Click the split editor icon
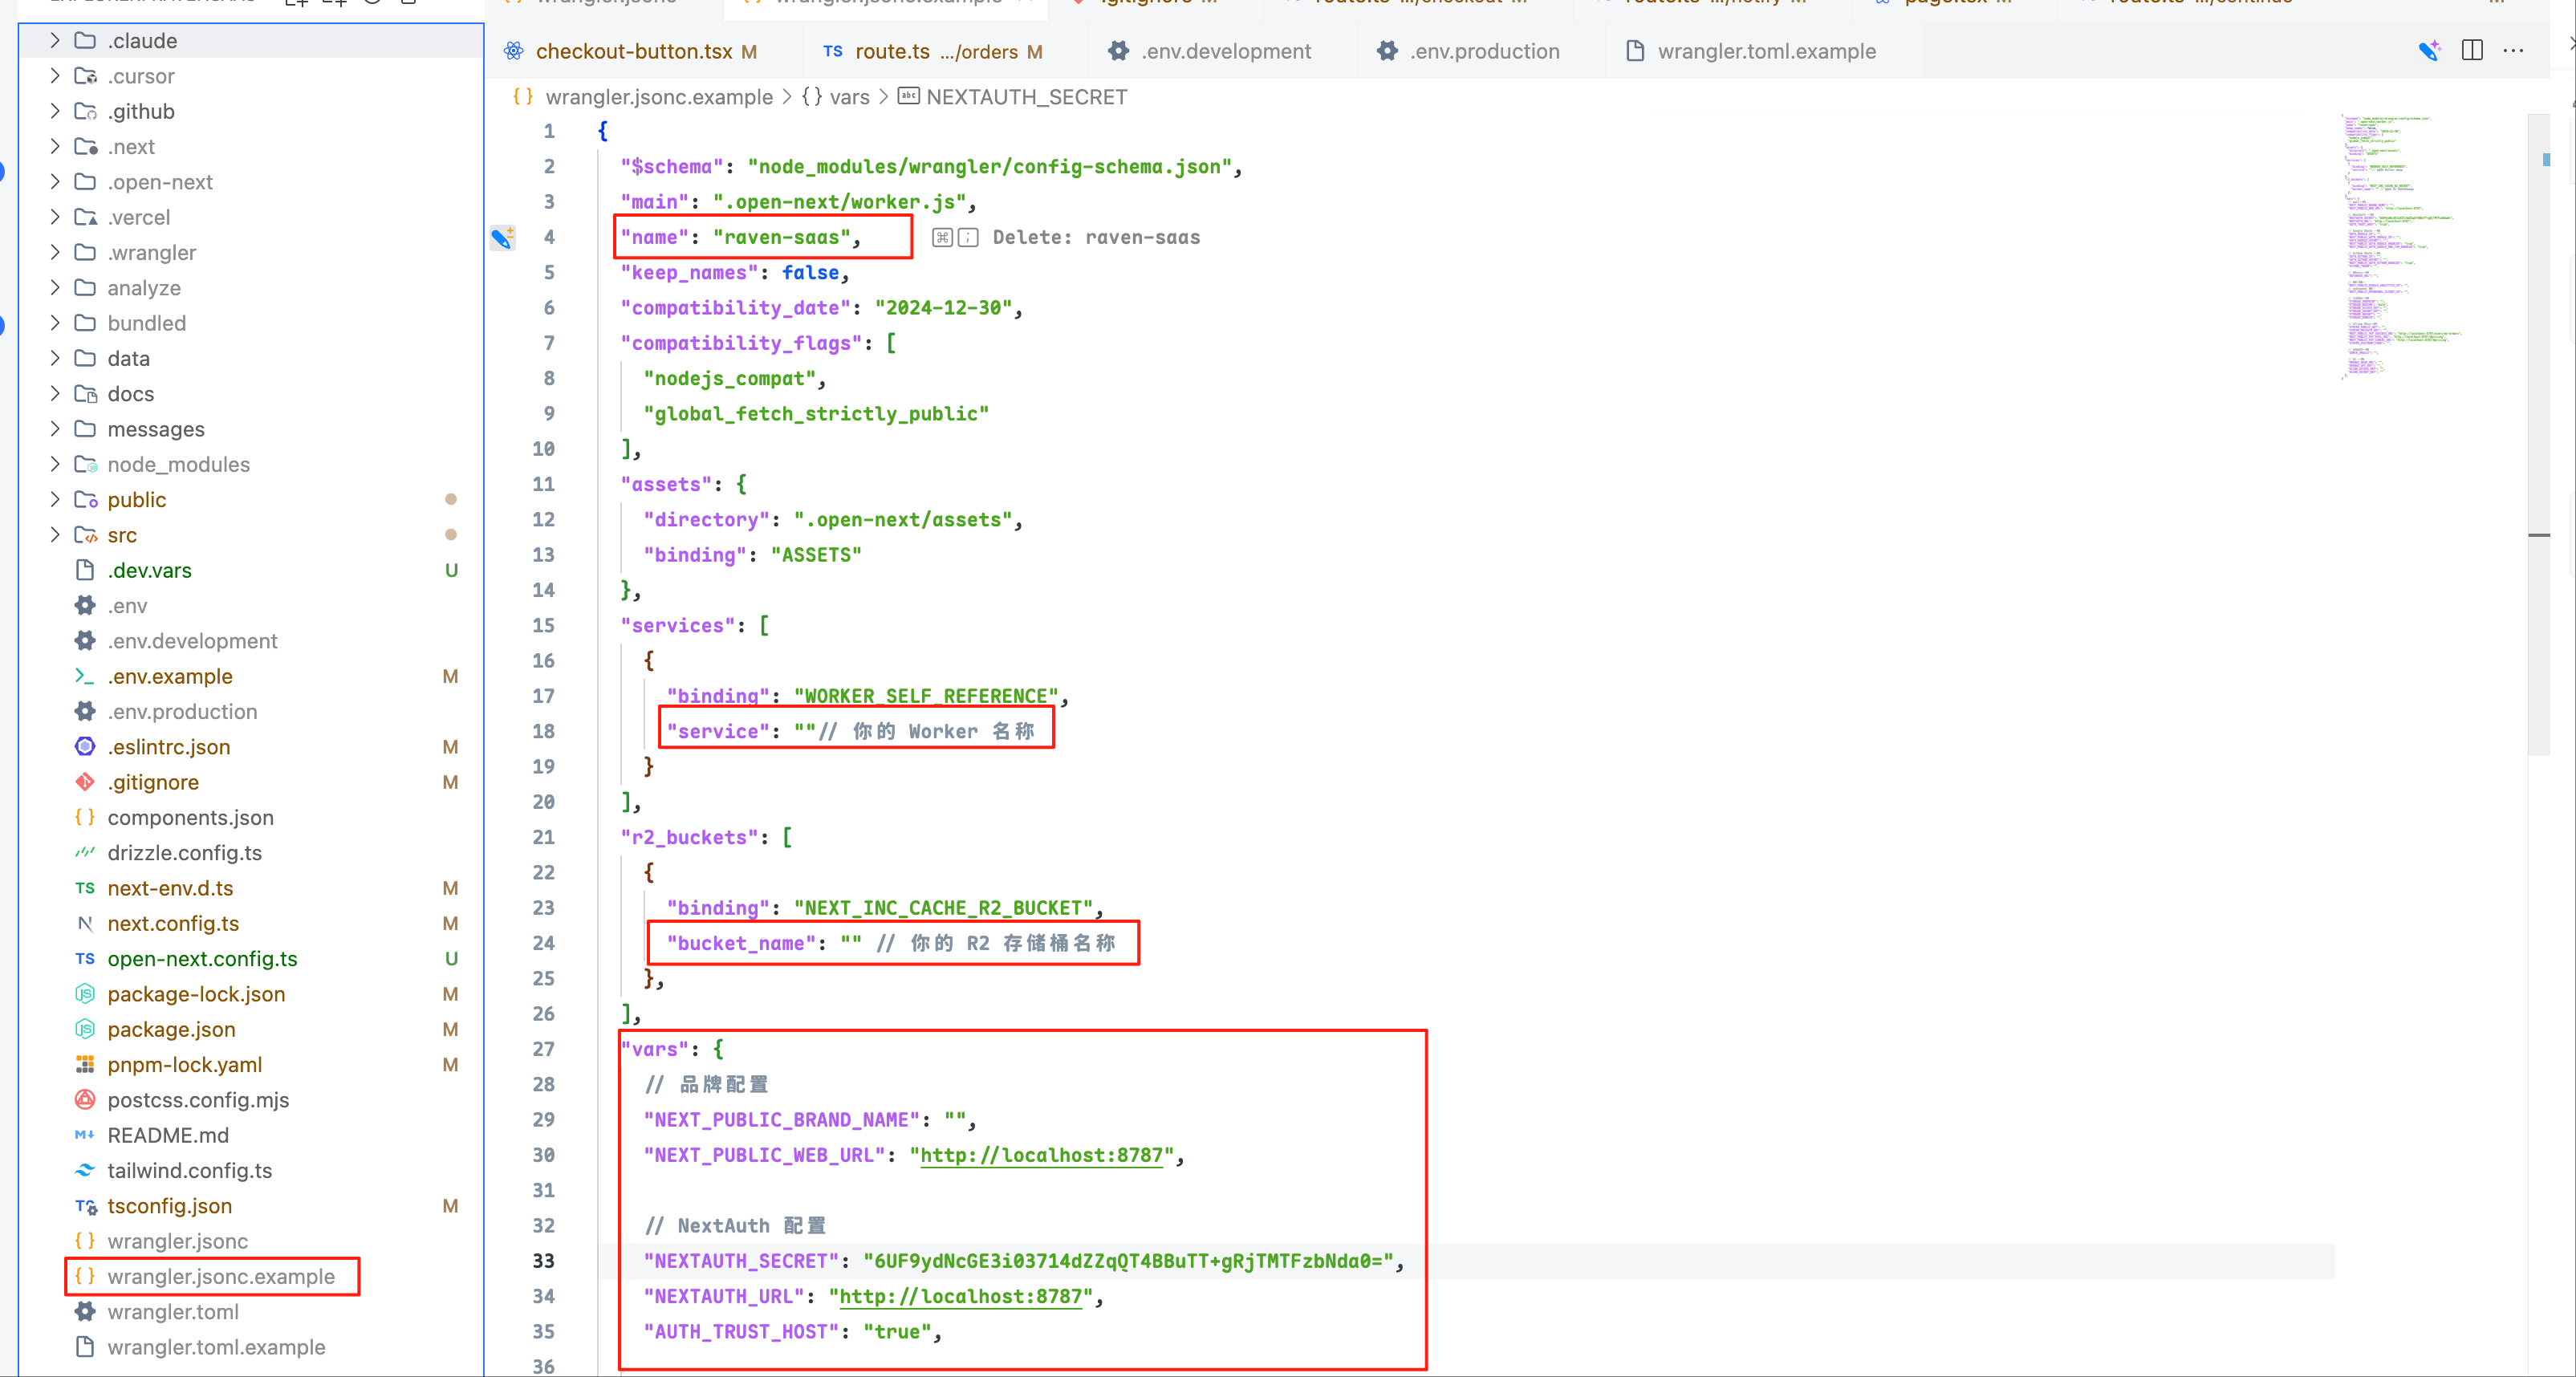 click(2471, 50)
